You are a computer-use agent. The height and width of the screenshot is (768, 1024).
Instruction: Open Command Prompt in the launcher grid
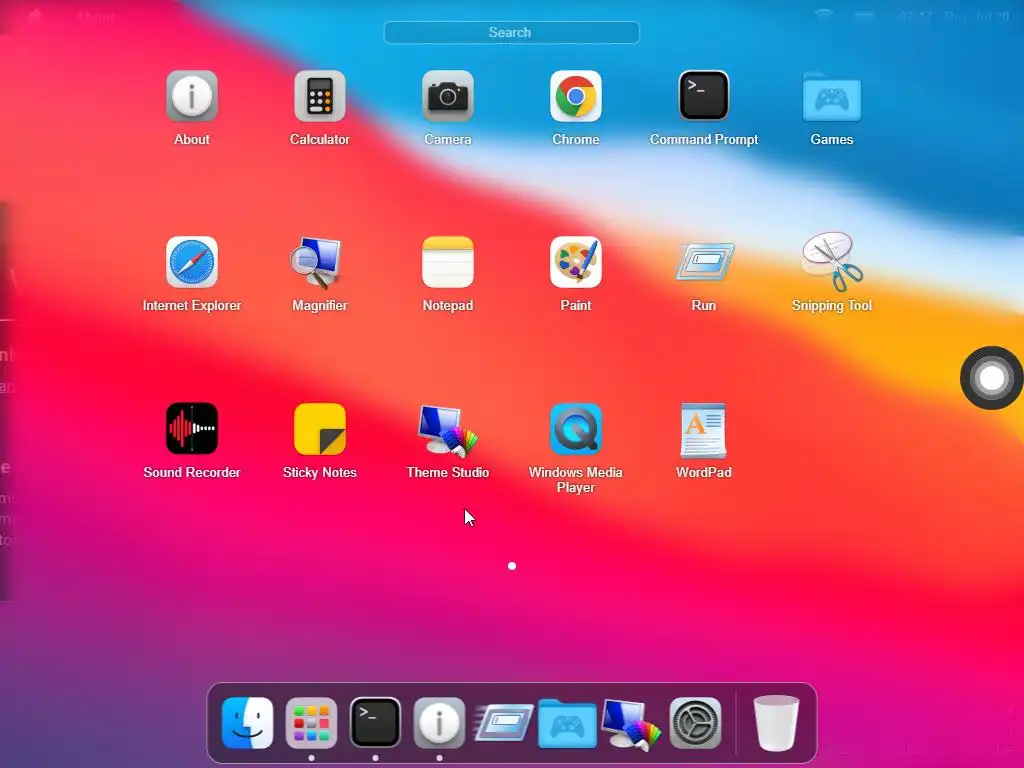point(703,96)
